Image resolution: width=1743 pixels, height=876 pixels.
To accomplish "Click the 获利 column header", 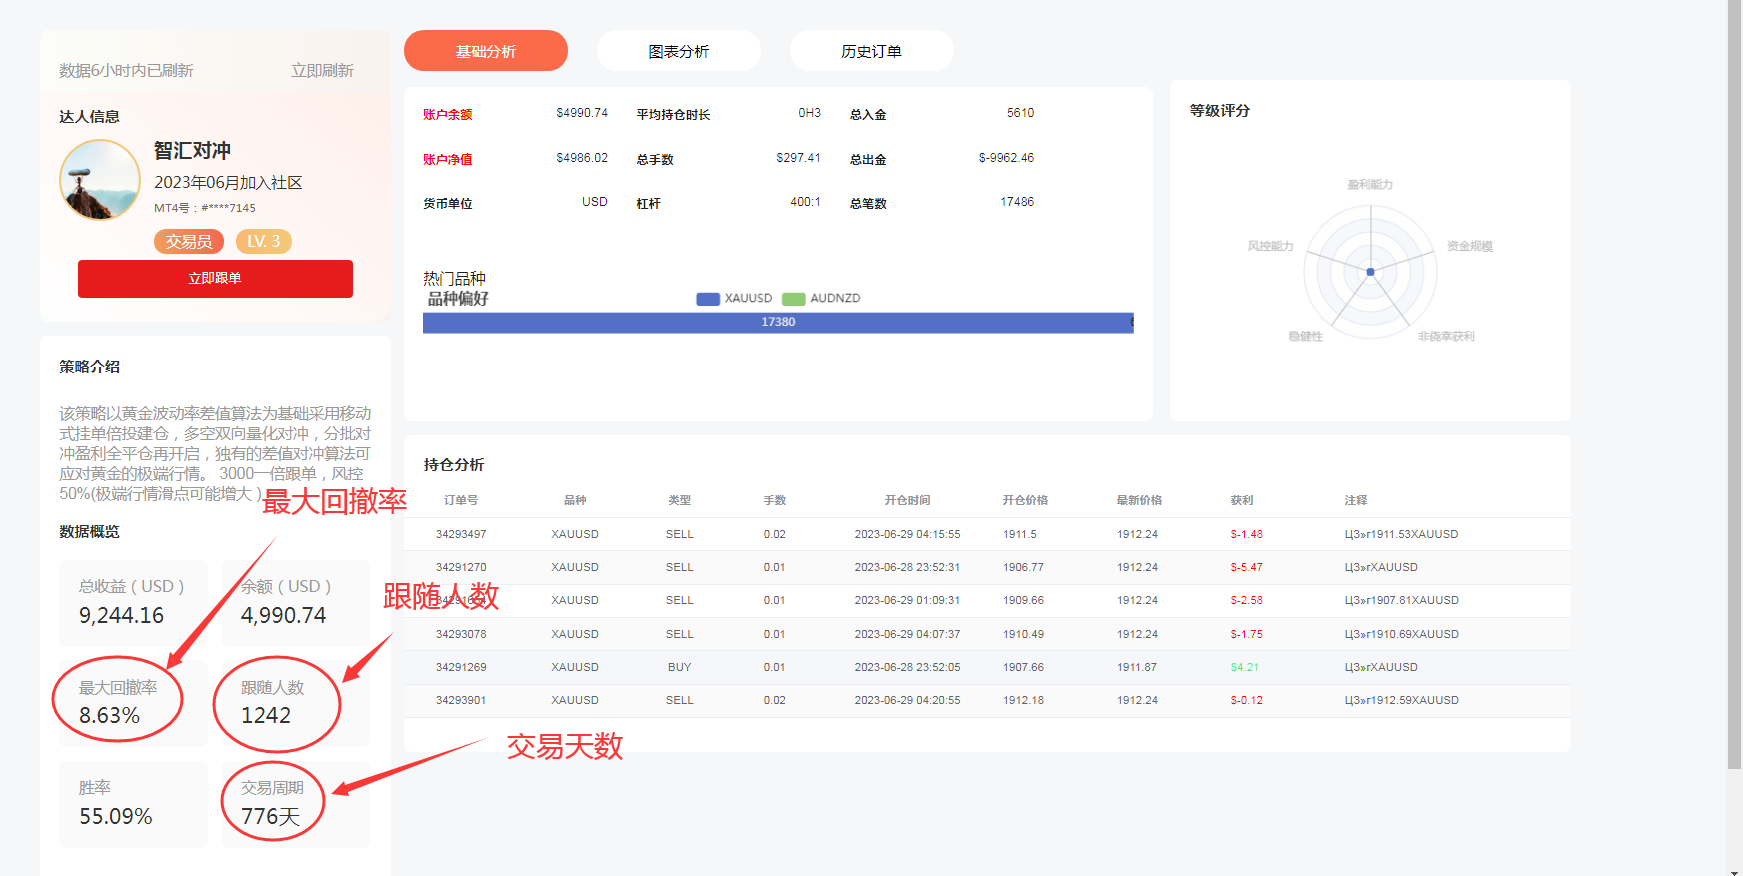I will (1242, 500).
